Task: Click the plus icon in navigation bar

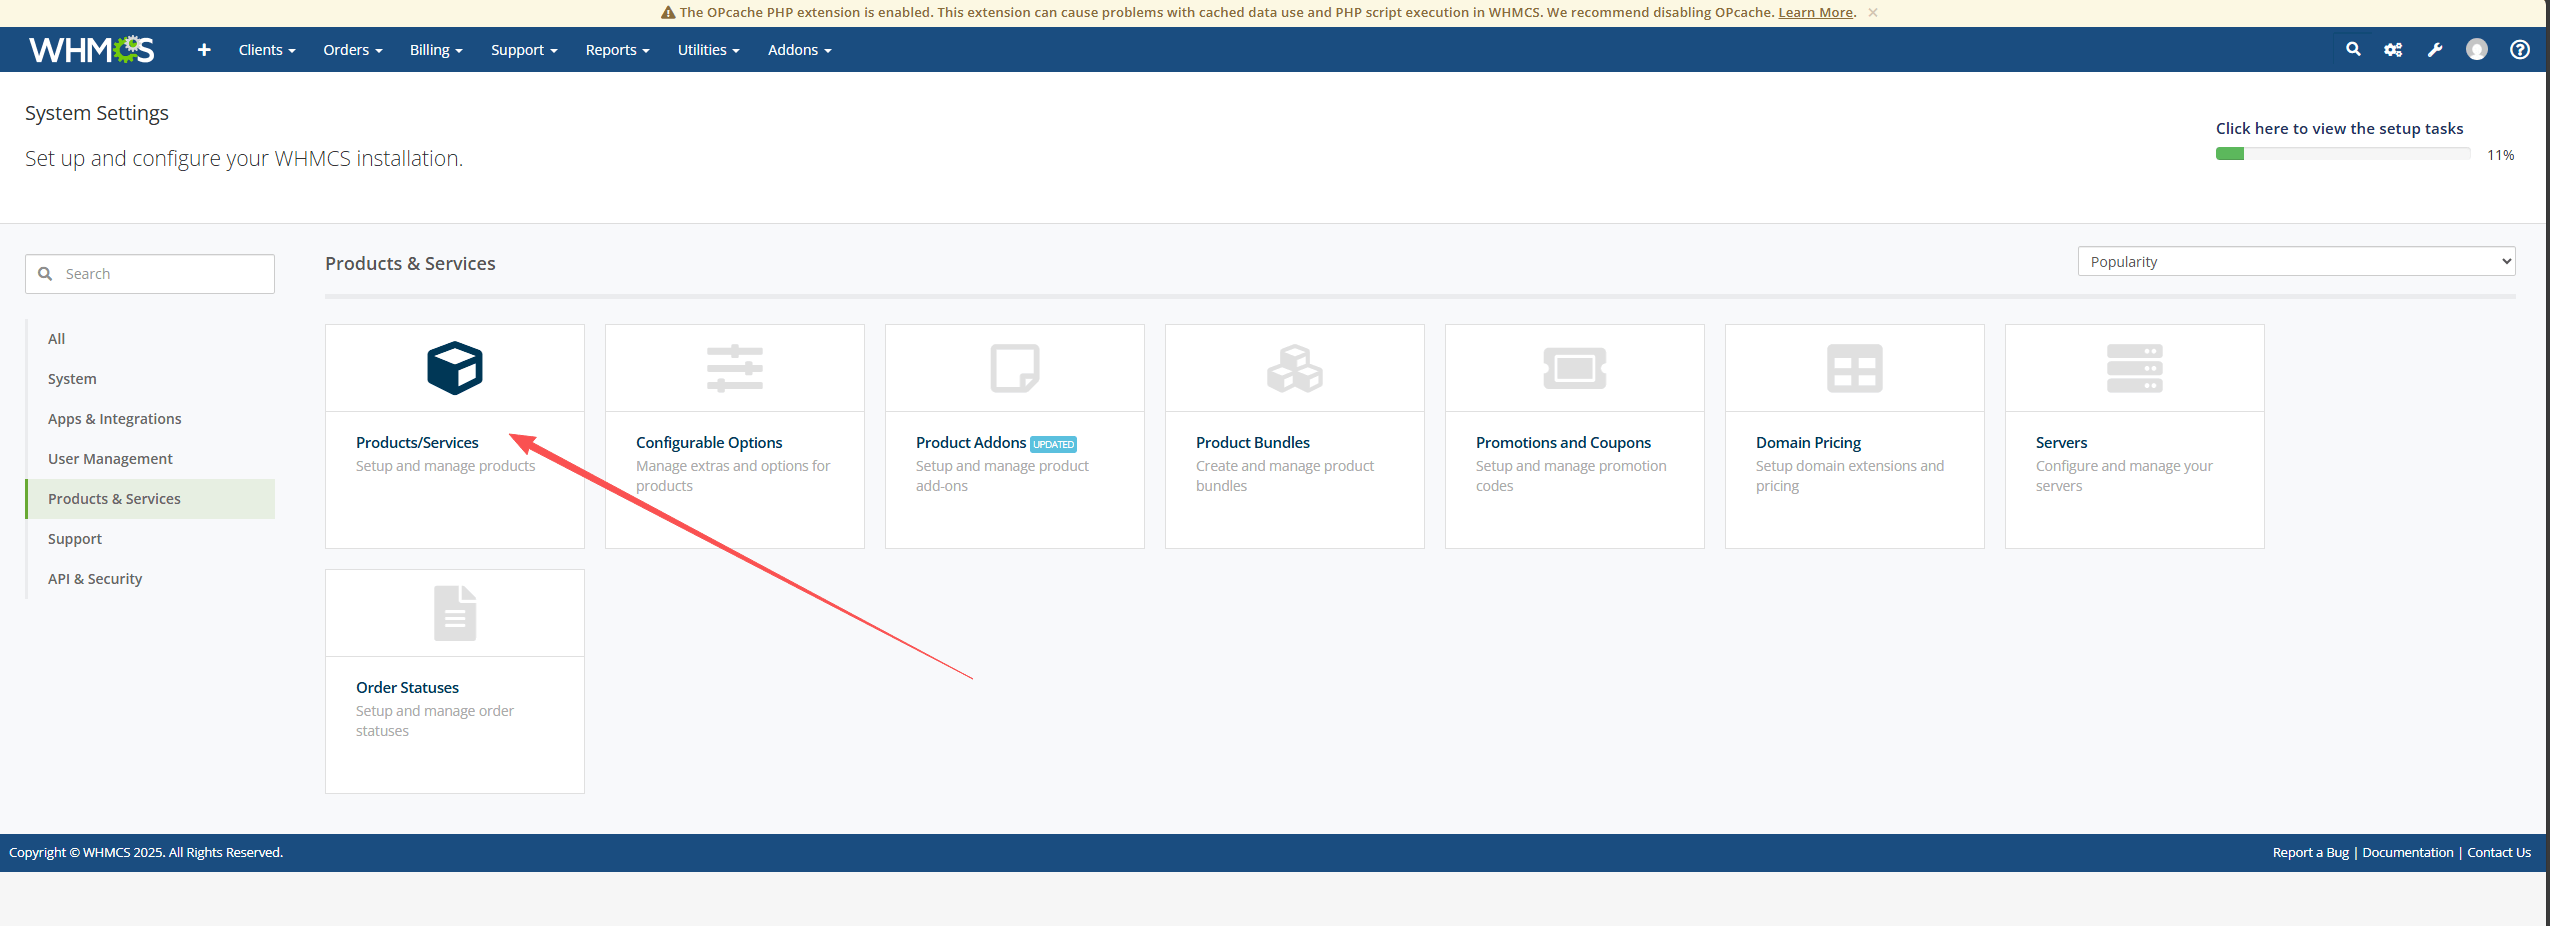Action: pyautogui.click(x=204, y=49)
